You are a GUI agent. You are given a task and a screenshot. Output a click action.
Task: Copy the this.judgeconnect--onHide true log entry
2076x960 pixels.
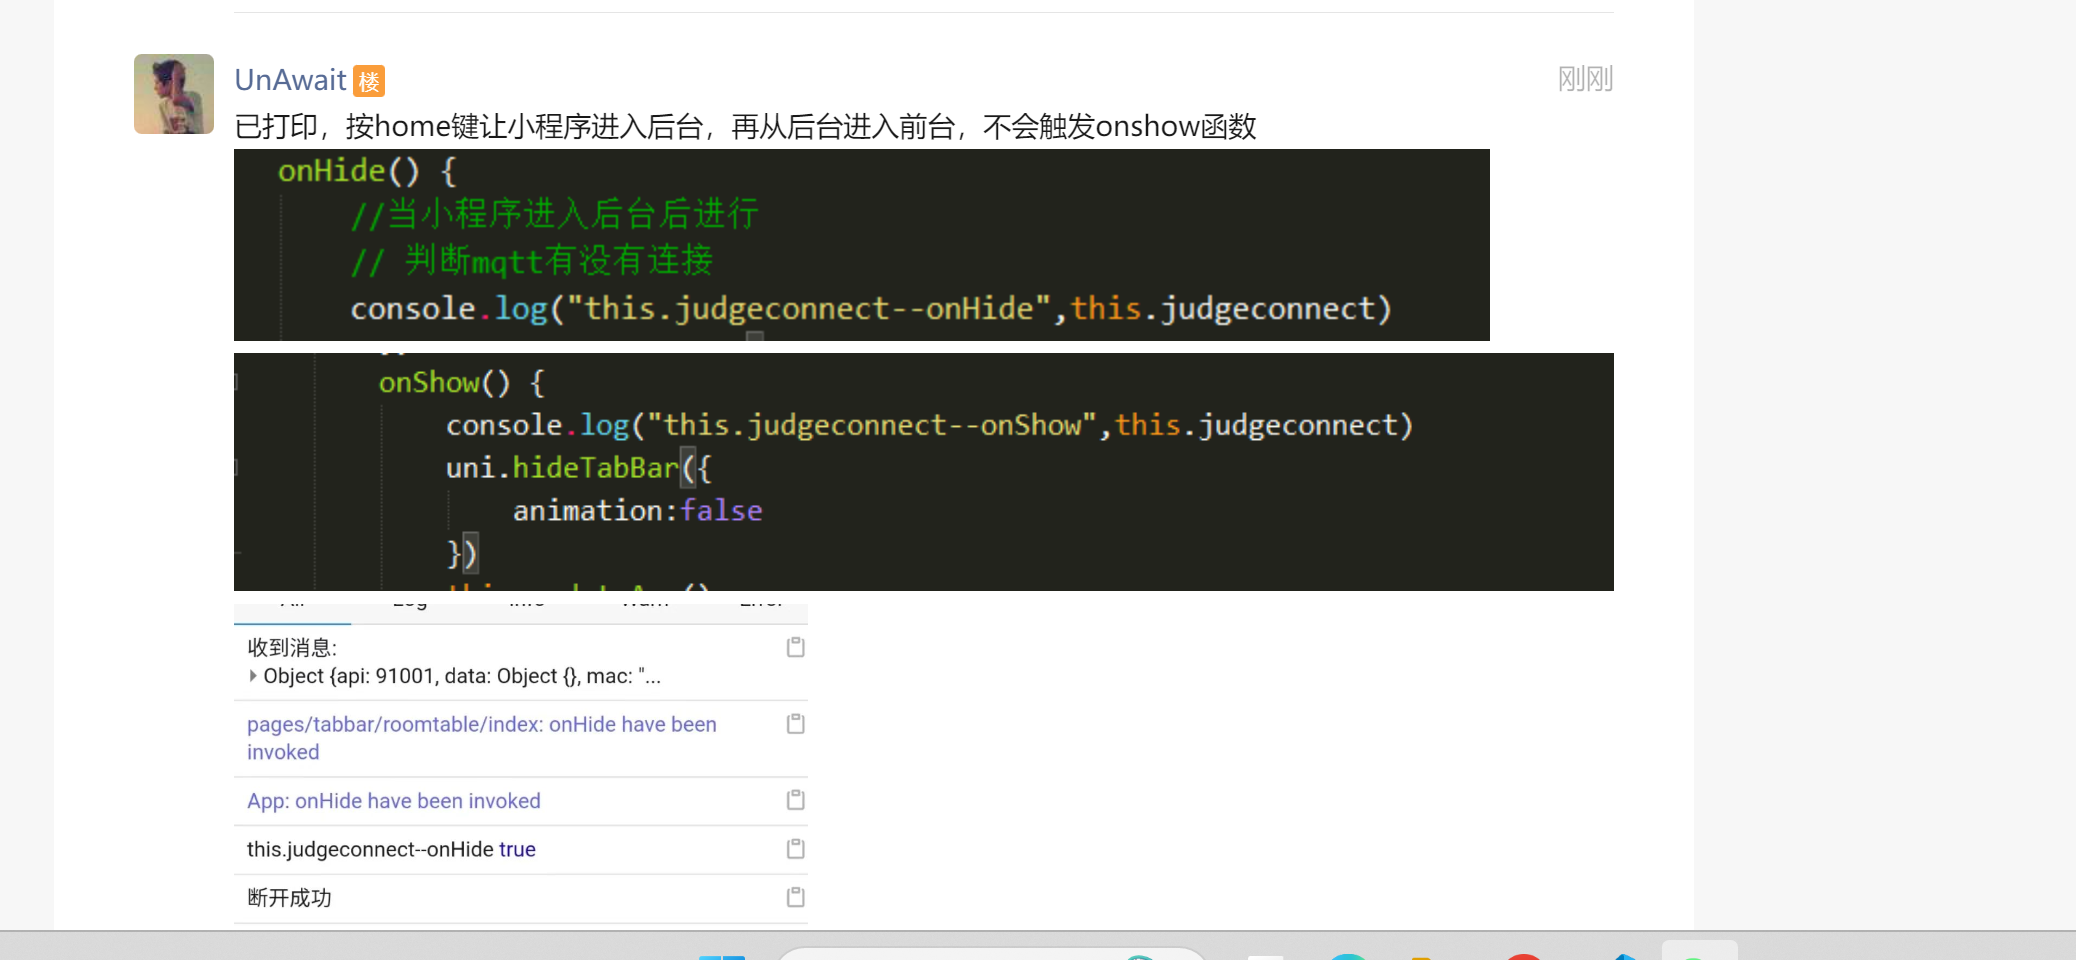[796, 848]
